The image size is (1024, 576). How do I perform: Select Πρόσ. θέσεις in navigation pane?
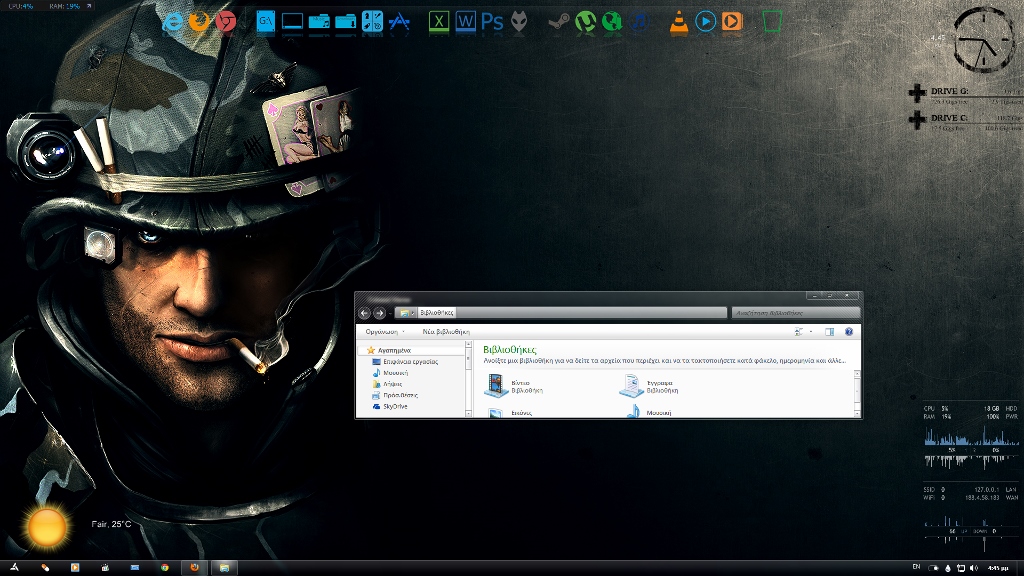[x=400, y=395]
